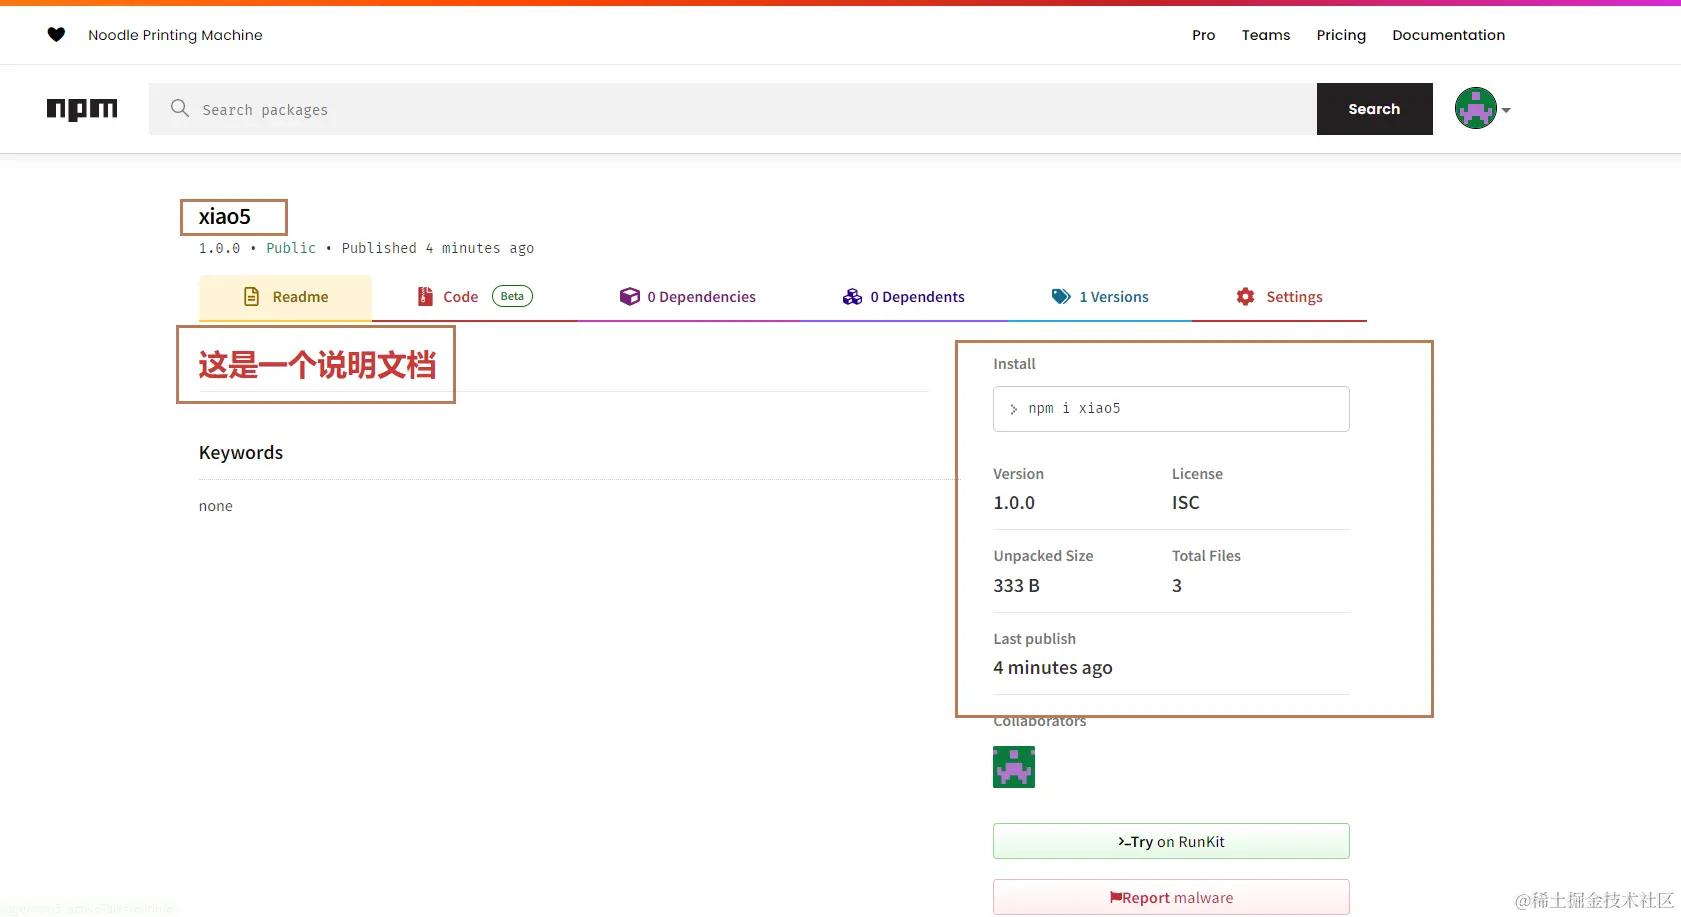Viewport: 1681px width, 917px height.
Task: Click the Readme document icon
Action: [252, 297]
